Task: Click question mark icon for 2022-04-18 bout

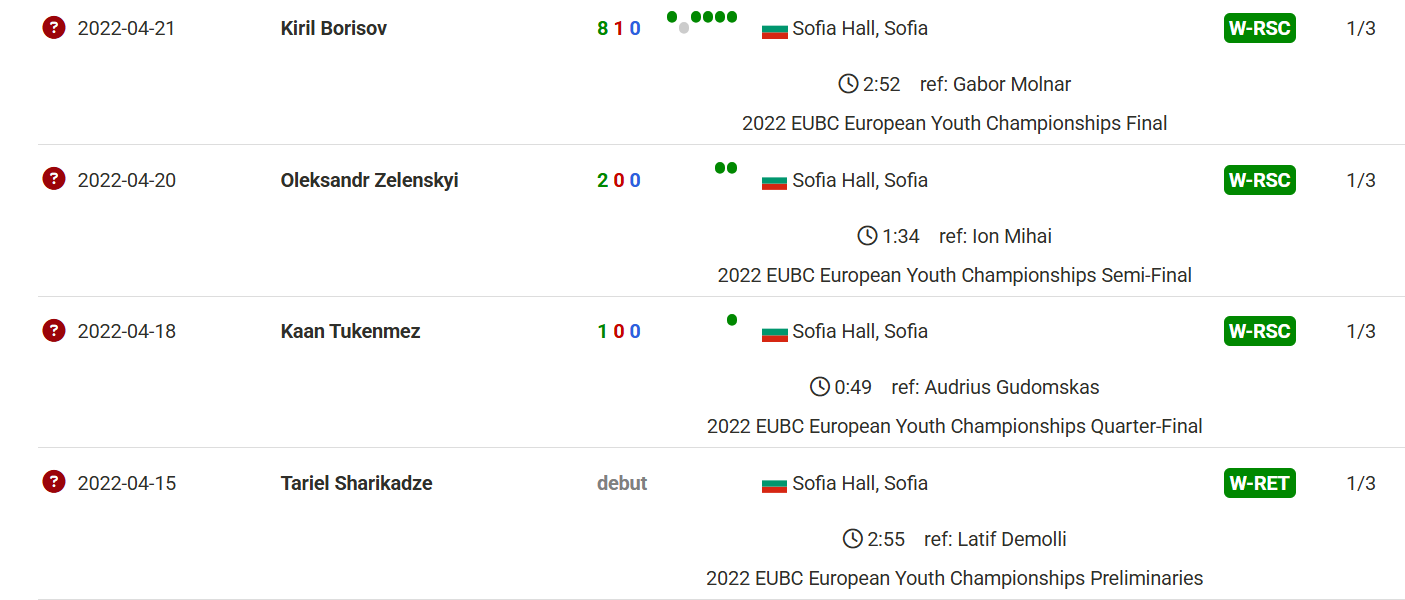Action: tap(54, 330)
